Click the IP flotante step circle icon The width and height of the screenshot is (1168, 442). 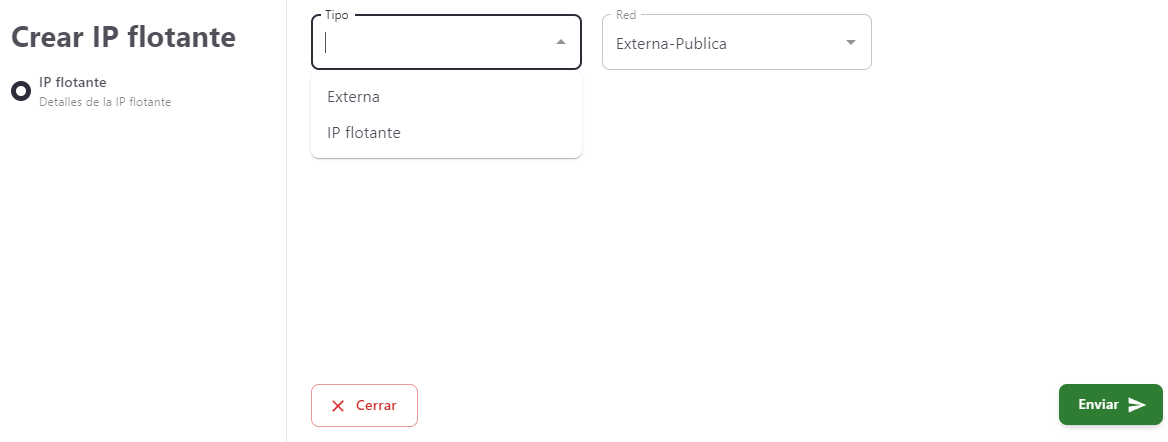coord(20,91)
